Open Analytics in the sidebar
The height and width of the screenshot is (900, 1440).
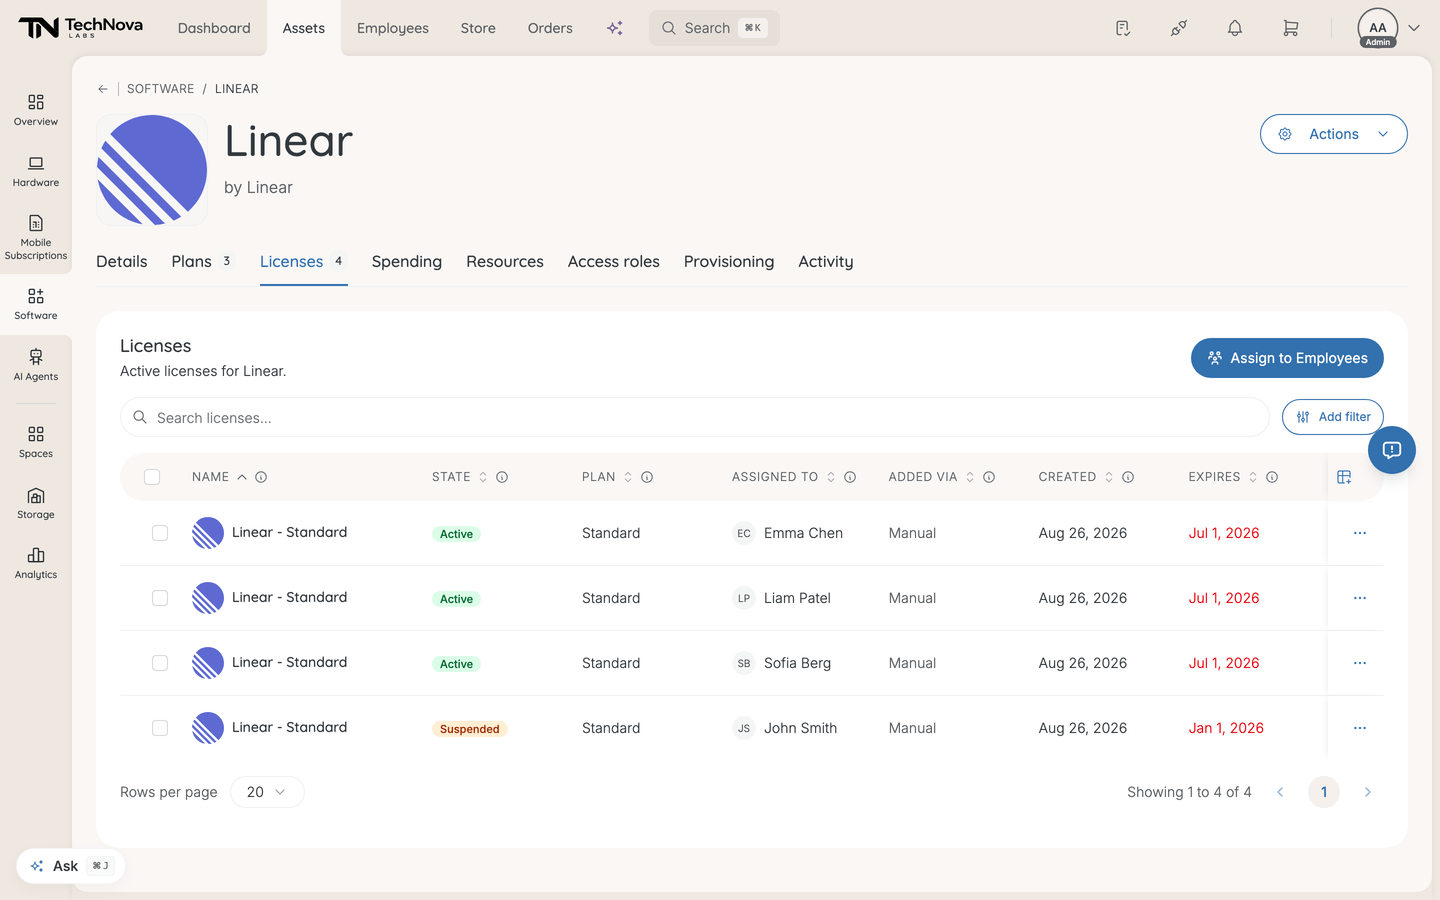pos(36,563)
